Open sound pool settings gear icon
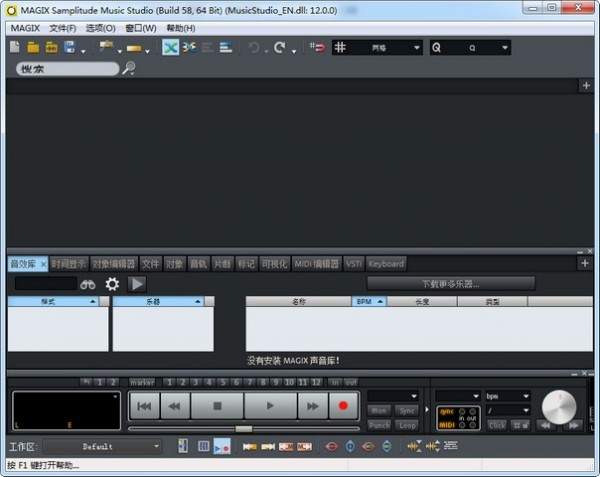600x477 pixels. (x=112, y=284)
